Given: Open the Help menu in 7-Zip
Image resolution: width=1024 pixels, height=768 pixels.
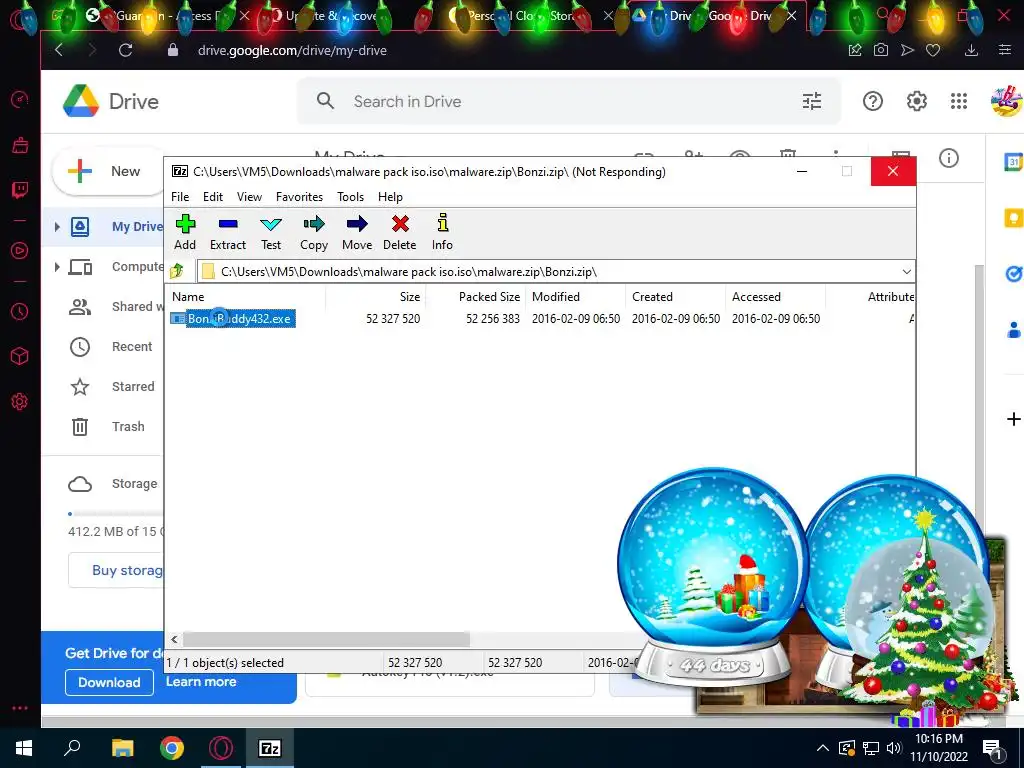Looking at the screenshot, I should click(390, 197).
